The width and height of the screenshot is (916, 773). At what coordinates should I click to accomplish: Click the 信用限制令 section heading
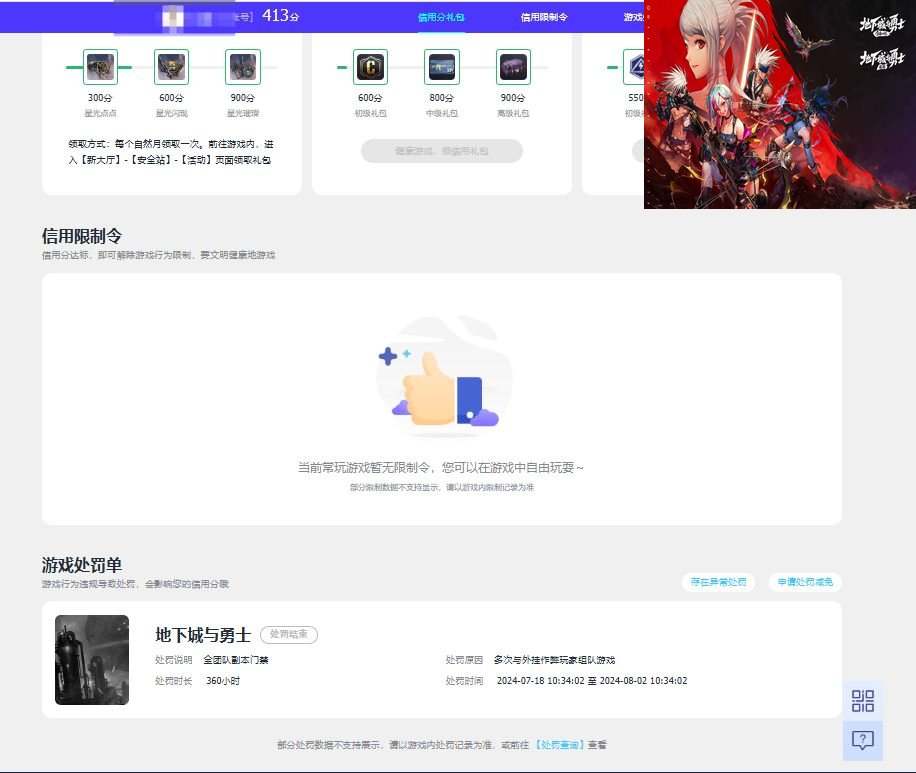tap(82, 236)
